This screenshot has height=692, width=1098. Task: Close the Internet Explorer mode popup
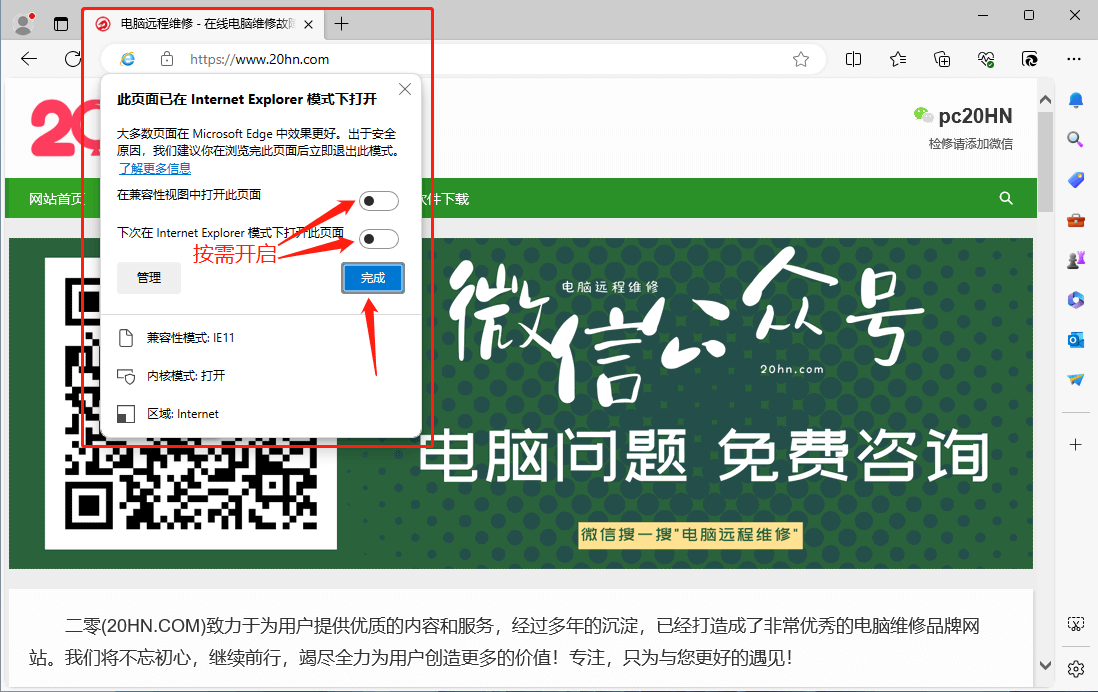pyautogui.click(x=405, y=90)
